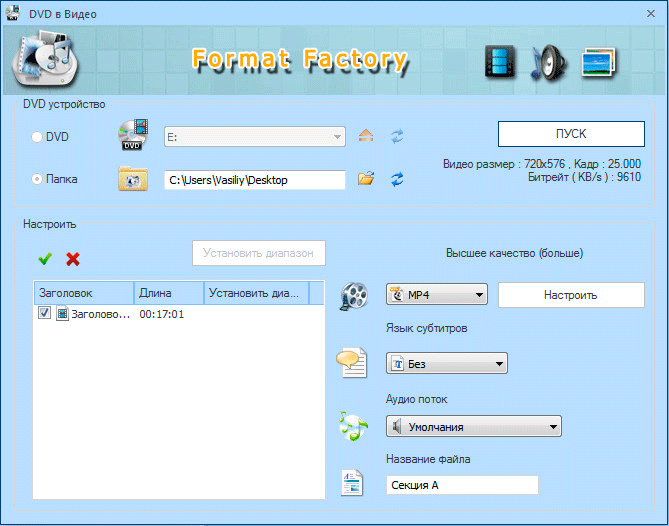Refresh the DVD drive list
The height and width of the screenshot is (526, 669).
coord(397,137)
